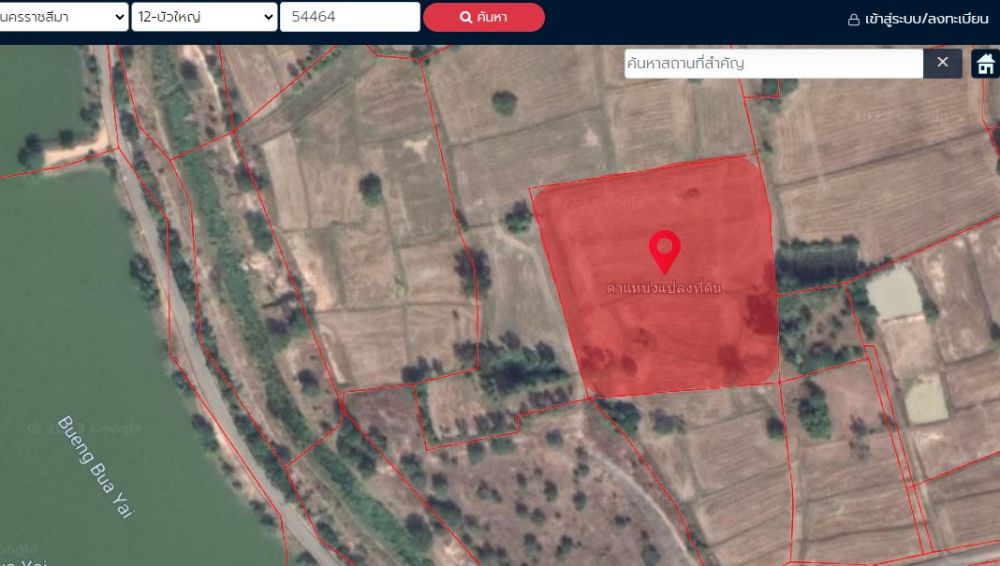Expand the 12-บัวใหญ่ district dropdown

click(x=204, y=17)
